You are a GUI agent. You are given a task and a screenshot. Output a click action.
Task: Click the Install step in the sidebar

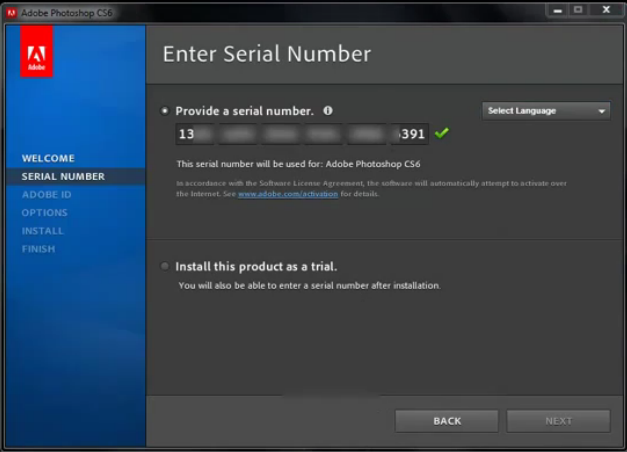tap(42, 231)
